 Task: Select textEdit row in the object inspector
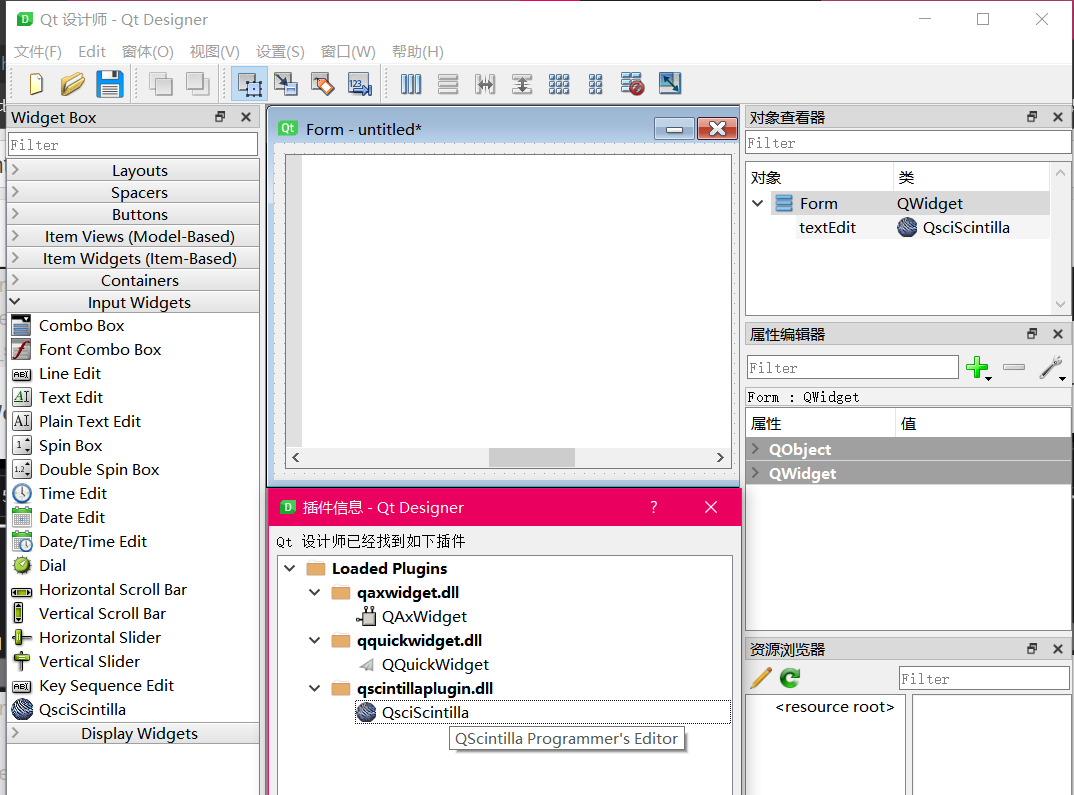coord(897,227)
